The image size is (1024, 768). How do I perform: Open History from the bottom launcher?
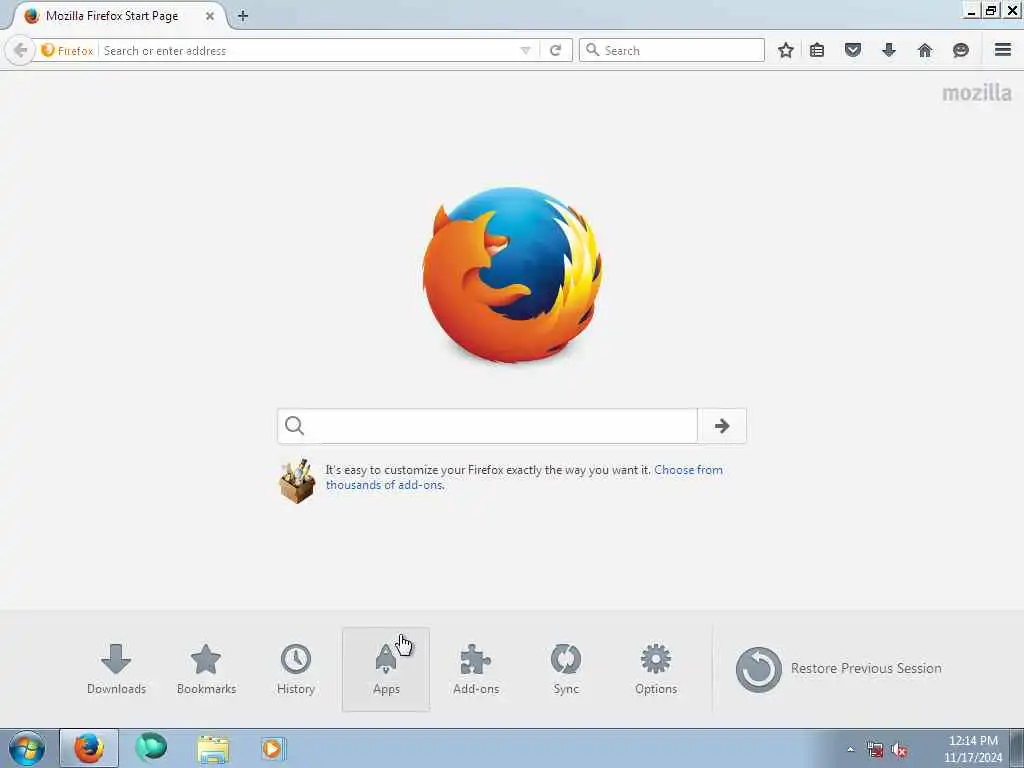pyautogui.click(x=296, y=669)
